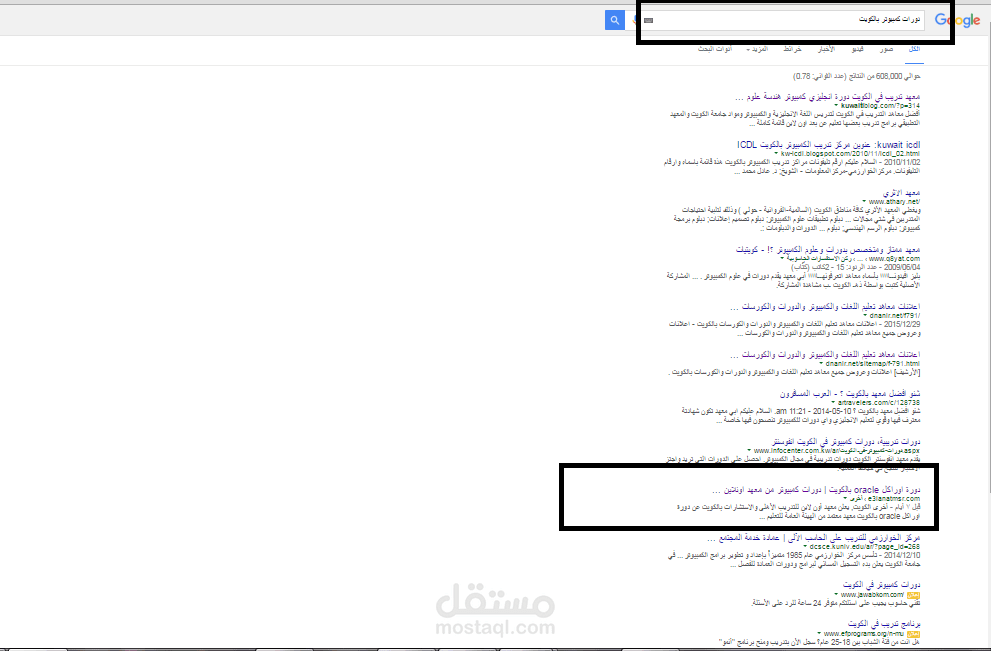Click the blue search magnifier button
The width and height of the screenshot is (991, 651).
(x=614, y=20)
